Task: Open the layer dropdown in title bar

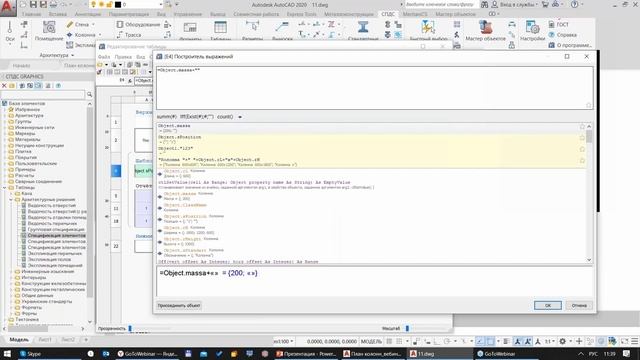Action: pyautogui.click(x=160, y=4)
